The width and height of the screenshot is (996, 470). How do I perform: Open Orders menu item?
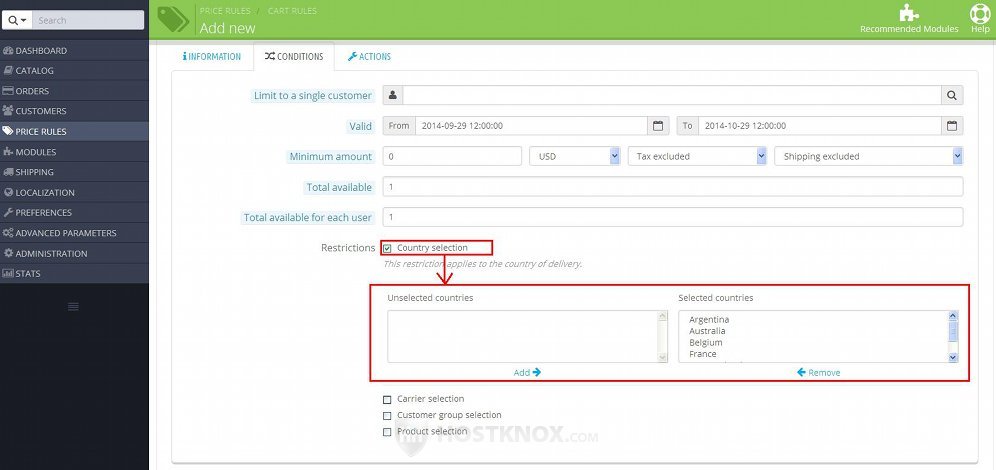click(74, 91)
